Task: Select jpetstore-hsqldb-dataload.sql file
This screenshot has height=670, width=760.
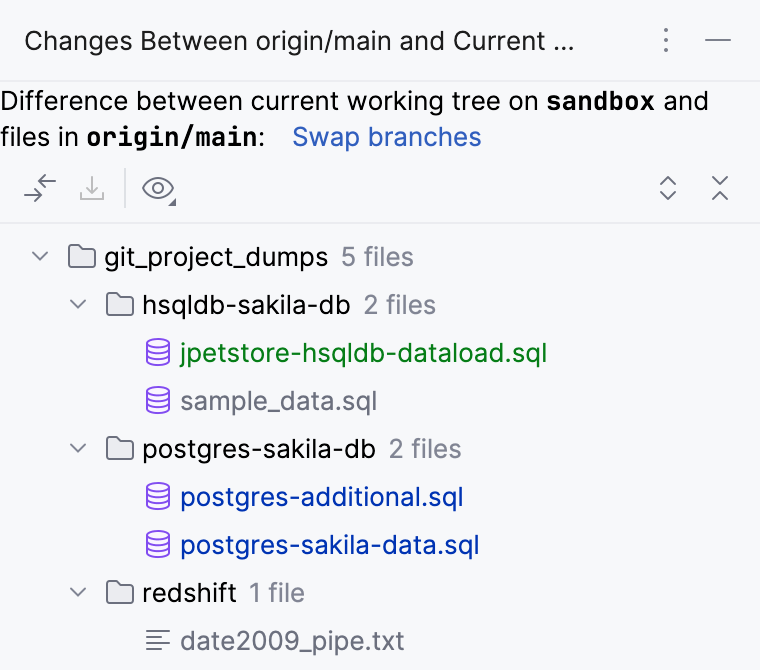Action: point(363,353)
